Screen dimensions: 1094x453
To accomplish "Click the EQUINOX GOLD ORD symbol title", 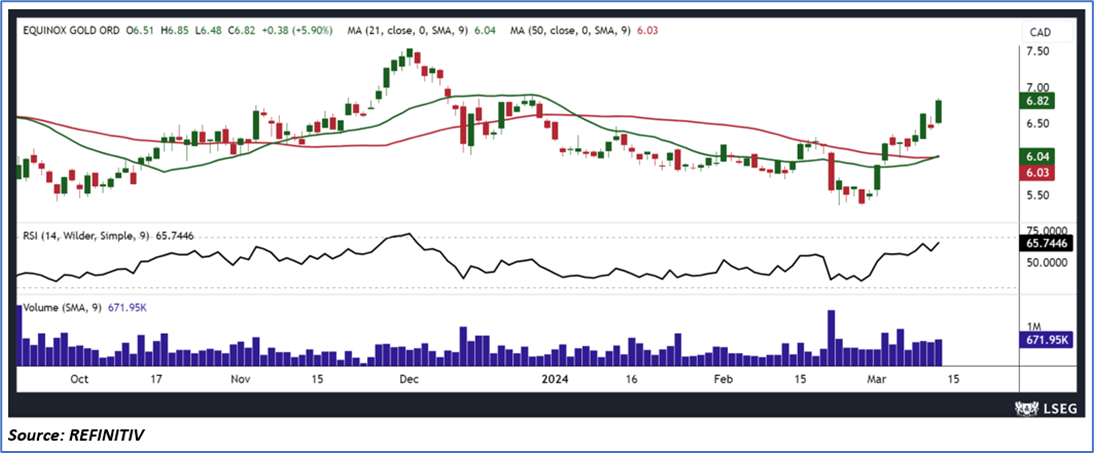I will (69, 31).
